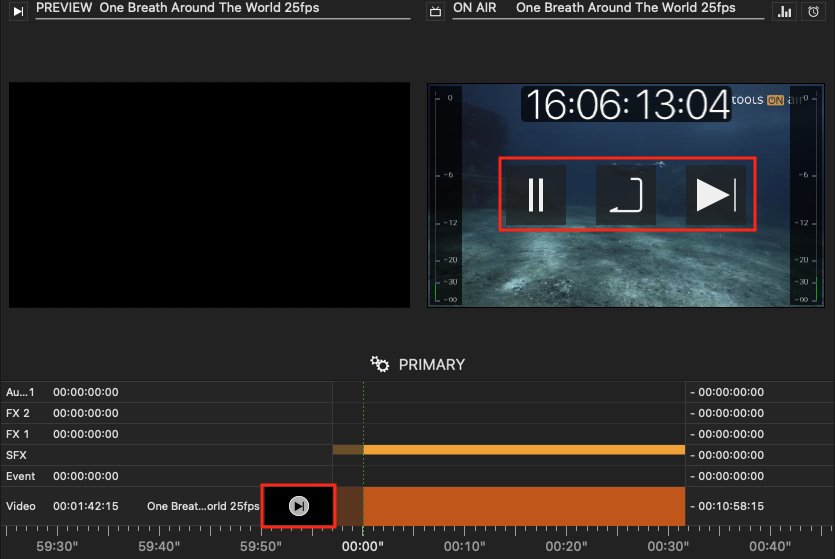
Task: Open the audio level meter bars icon
Action: 784,11
